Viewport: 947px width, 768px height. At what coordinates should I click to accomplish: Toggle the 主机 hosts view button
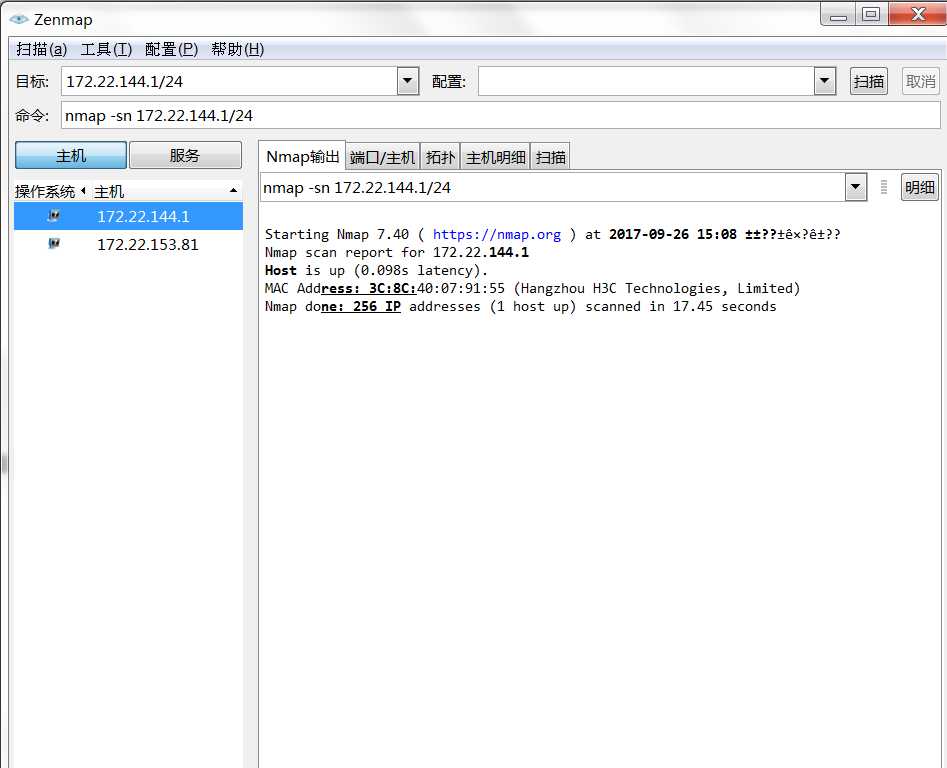[71, 155]
